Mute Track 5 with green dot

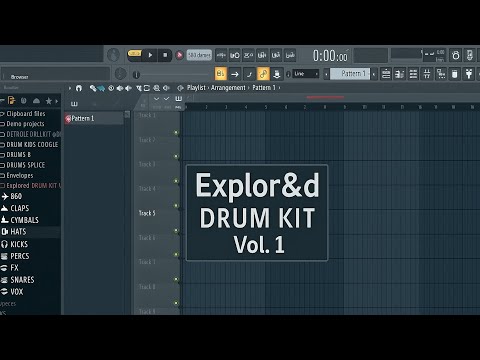[x=176, y=230]
